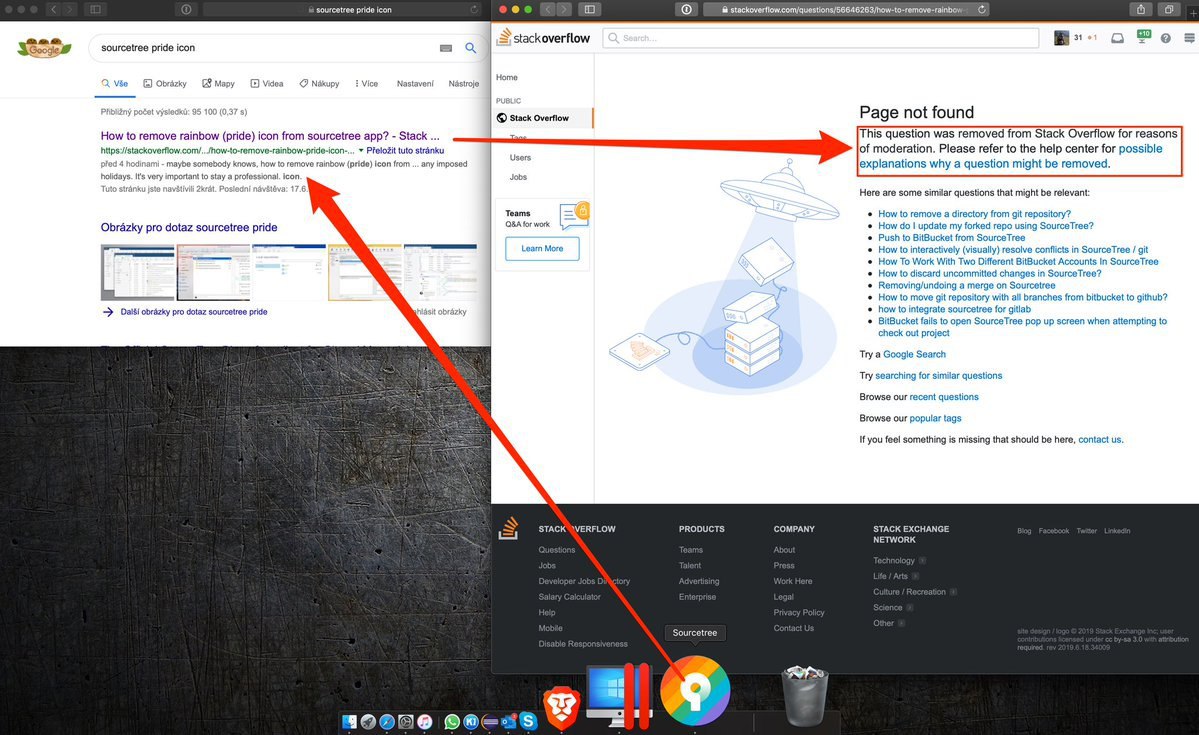
Task: Select the Obrázky tab in Google
Action: tap(165, 83)
